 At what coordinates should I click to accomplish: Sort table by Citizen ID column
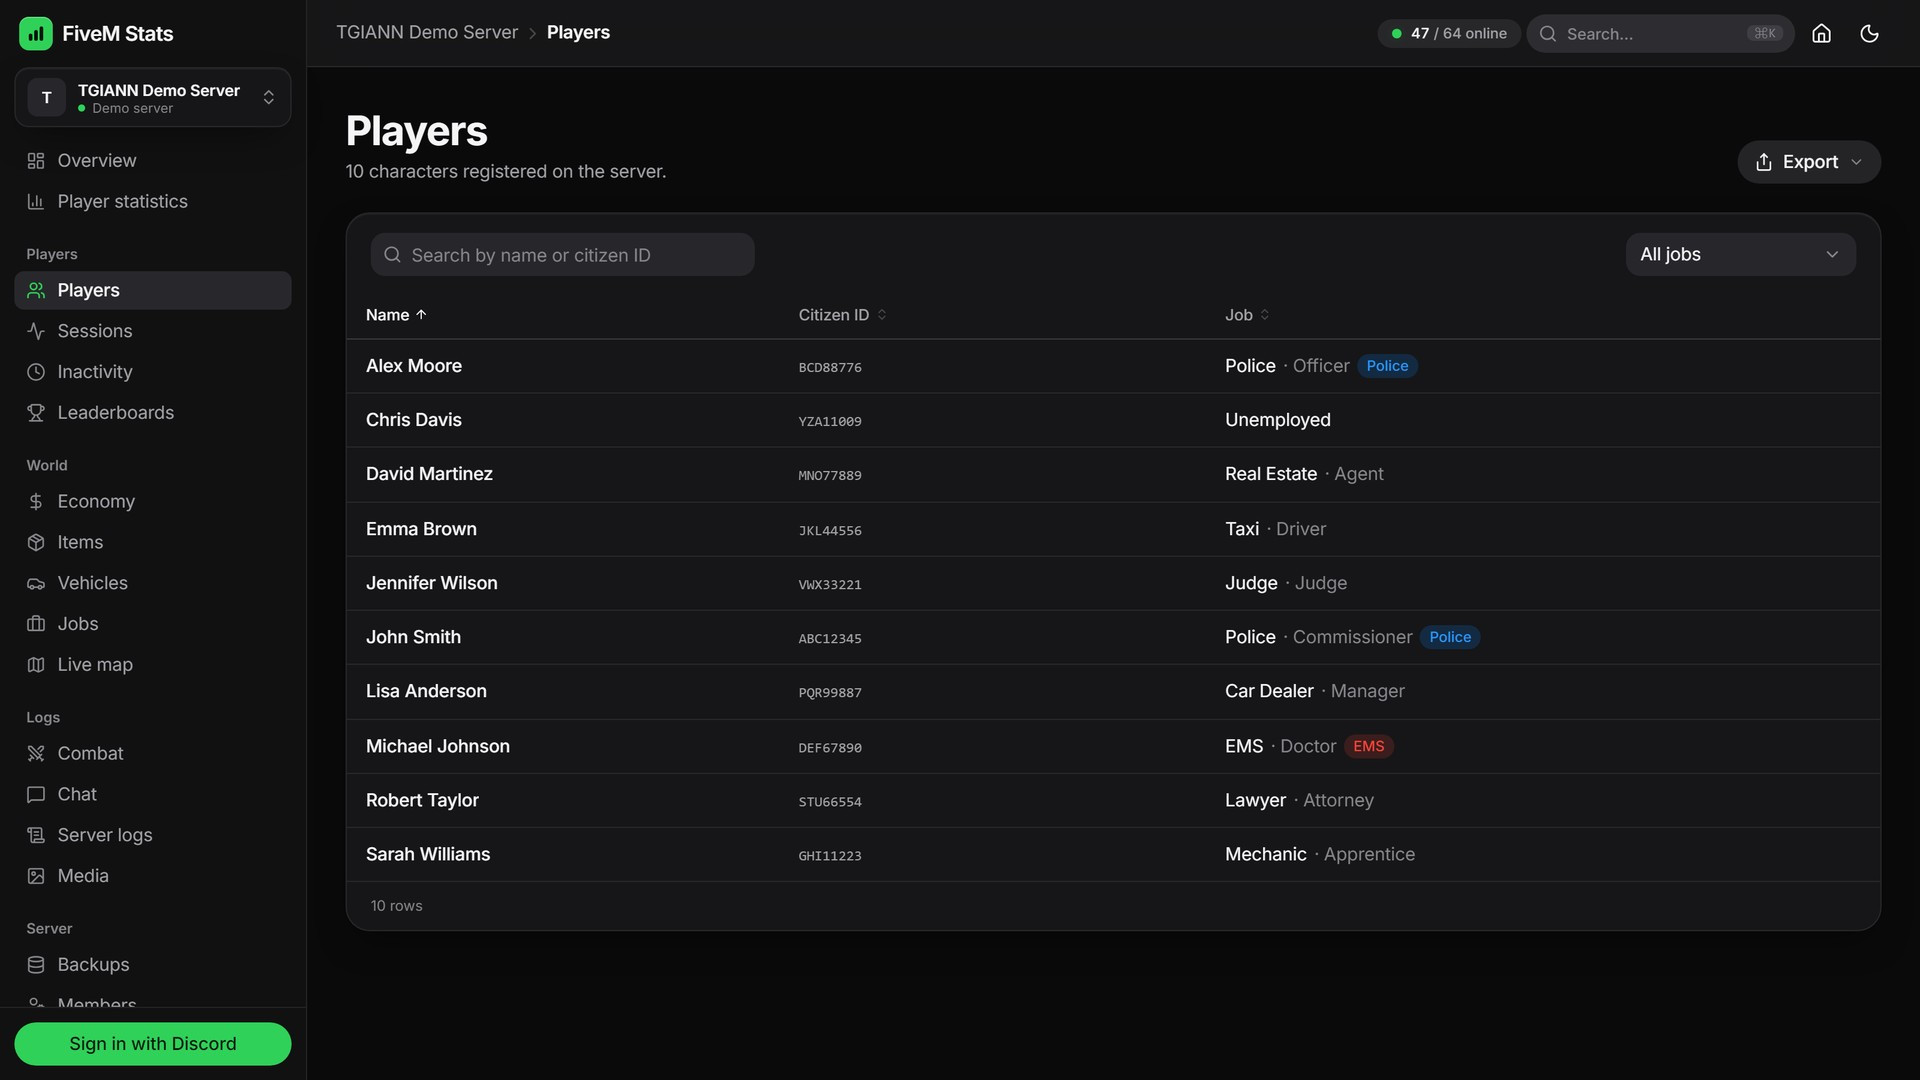[x=842, y=315]
